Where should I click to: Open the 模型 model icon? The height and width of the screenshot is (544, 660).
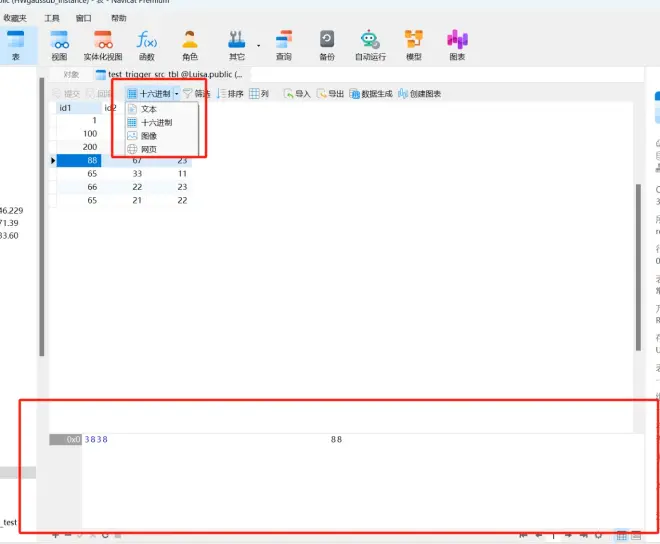click(414, 45)
